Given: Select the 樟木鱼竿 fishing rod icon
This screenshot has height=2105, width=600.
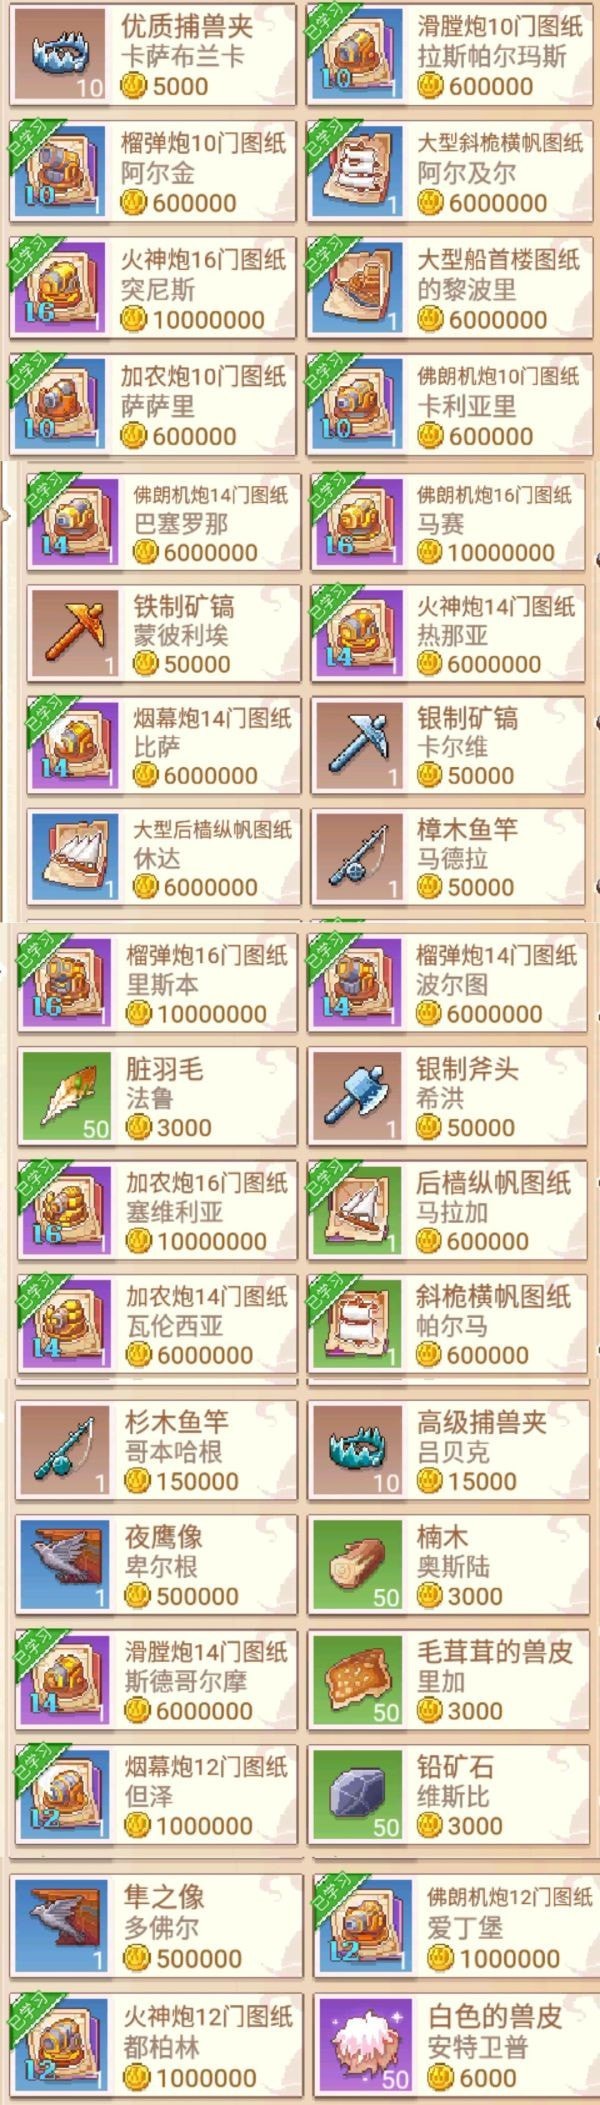Looking at the screenshot, I should pos(359,857).
